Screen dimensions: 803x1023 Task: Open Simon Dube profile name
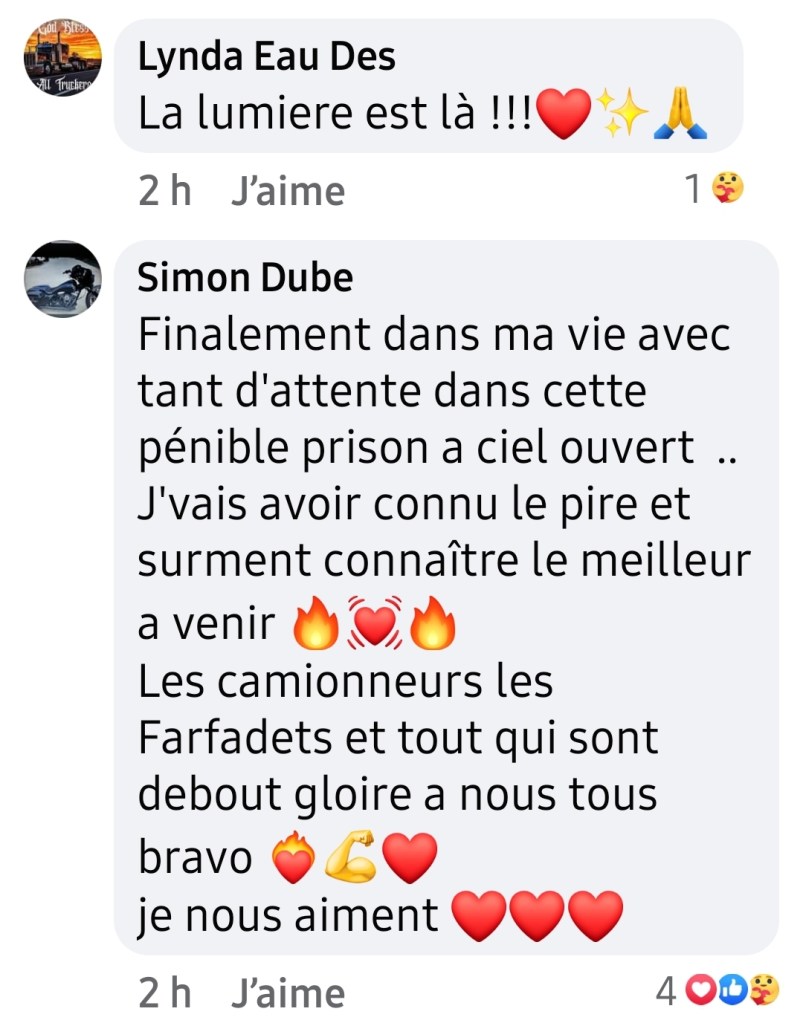[x=245, y=277]
